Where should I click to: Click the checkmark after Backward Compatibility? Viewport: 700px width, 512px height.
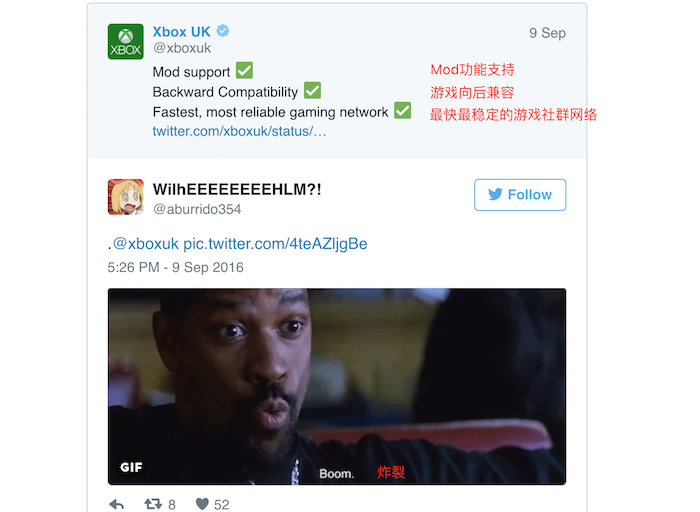click(x=312, y=90)
